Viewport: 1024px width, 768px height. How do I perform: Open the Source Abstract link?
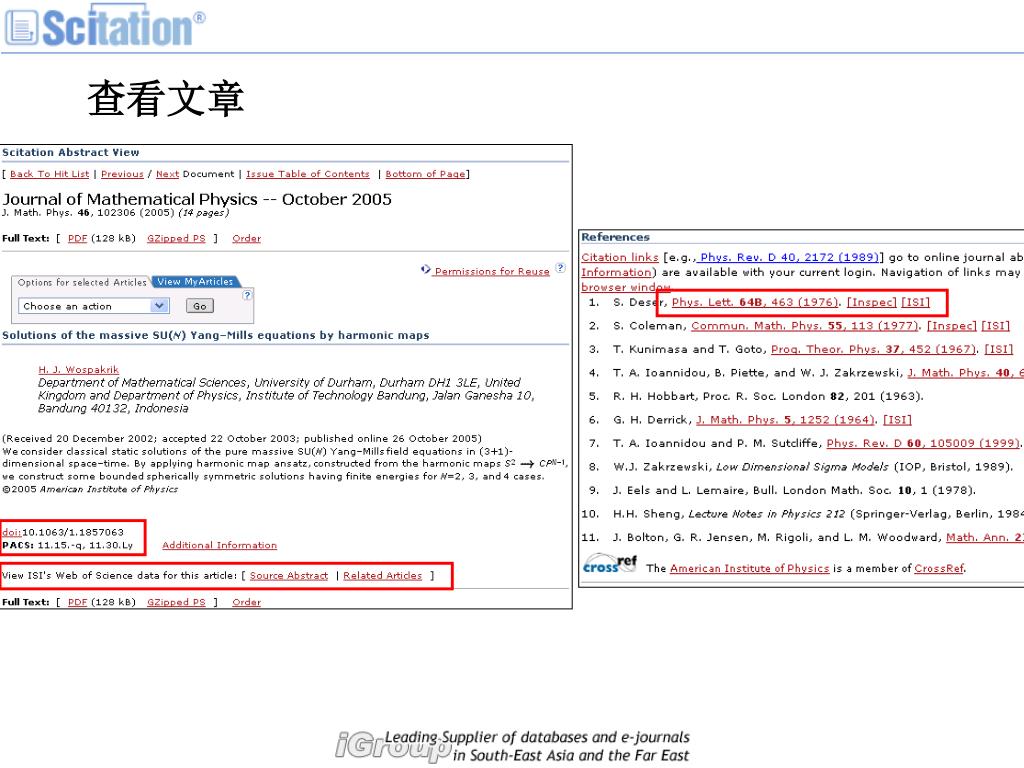pos(289,575)
